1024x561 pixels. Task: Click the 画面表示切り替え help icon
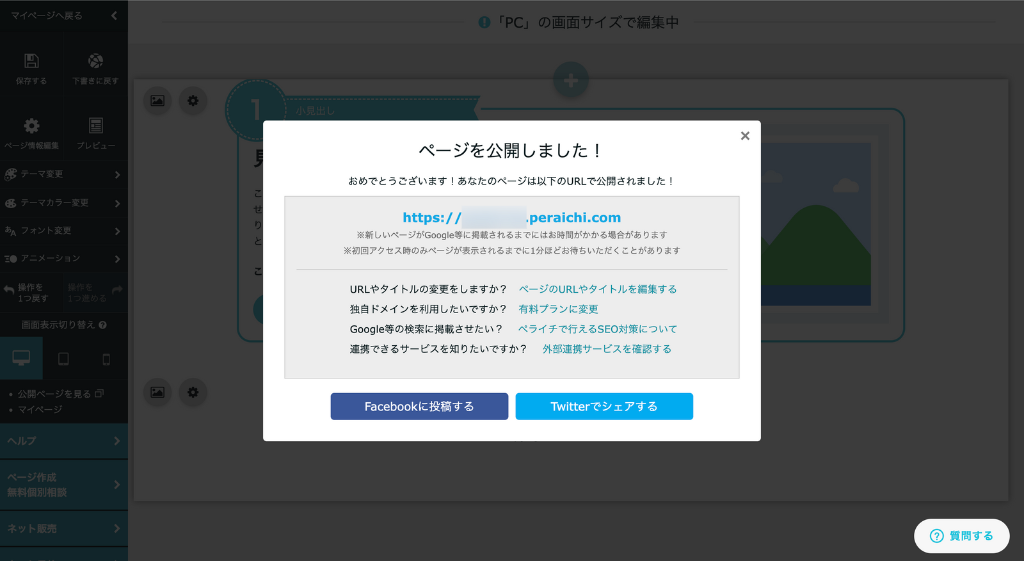tap(103, 325)
